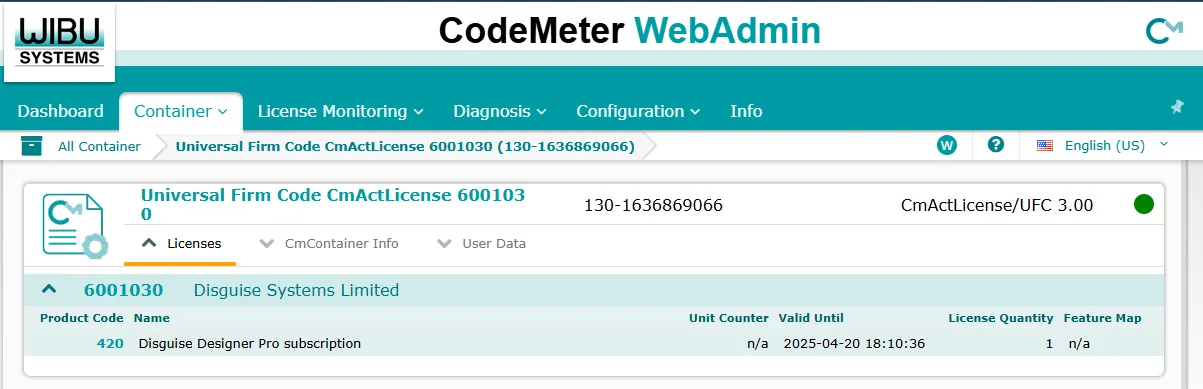Open the Configuration menu
Screen dimensions: 1203x389
pos(638,111)
